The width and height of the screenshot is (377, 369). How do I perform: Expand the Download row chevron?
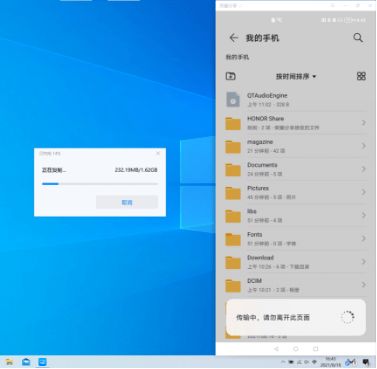(363, 262)
